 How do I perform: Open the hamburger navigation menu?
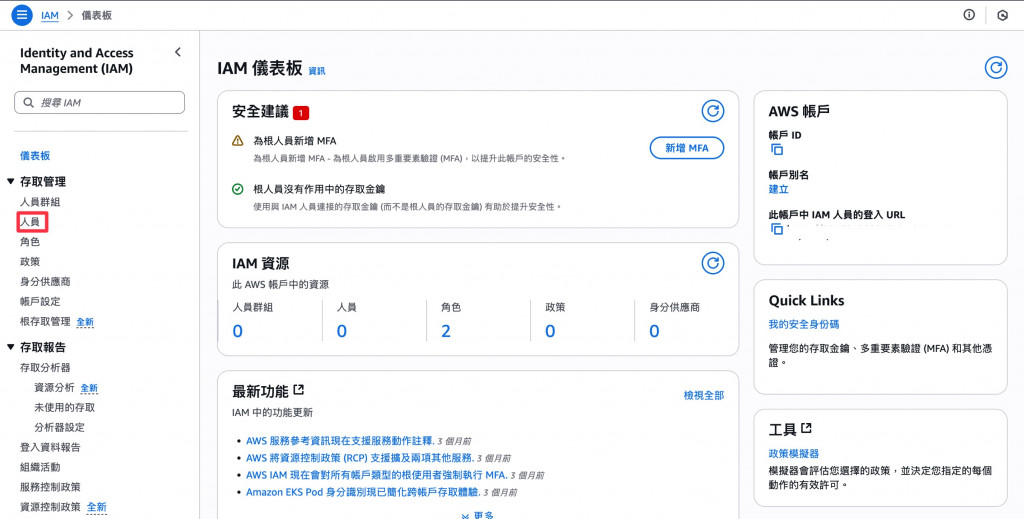pos(22,15)
